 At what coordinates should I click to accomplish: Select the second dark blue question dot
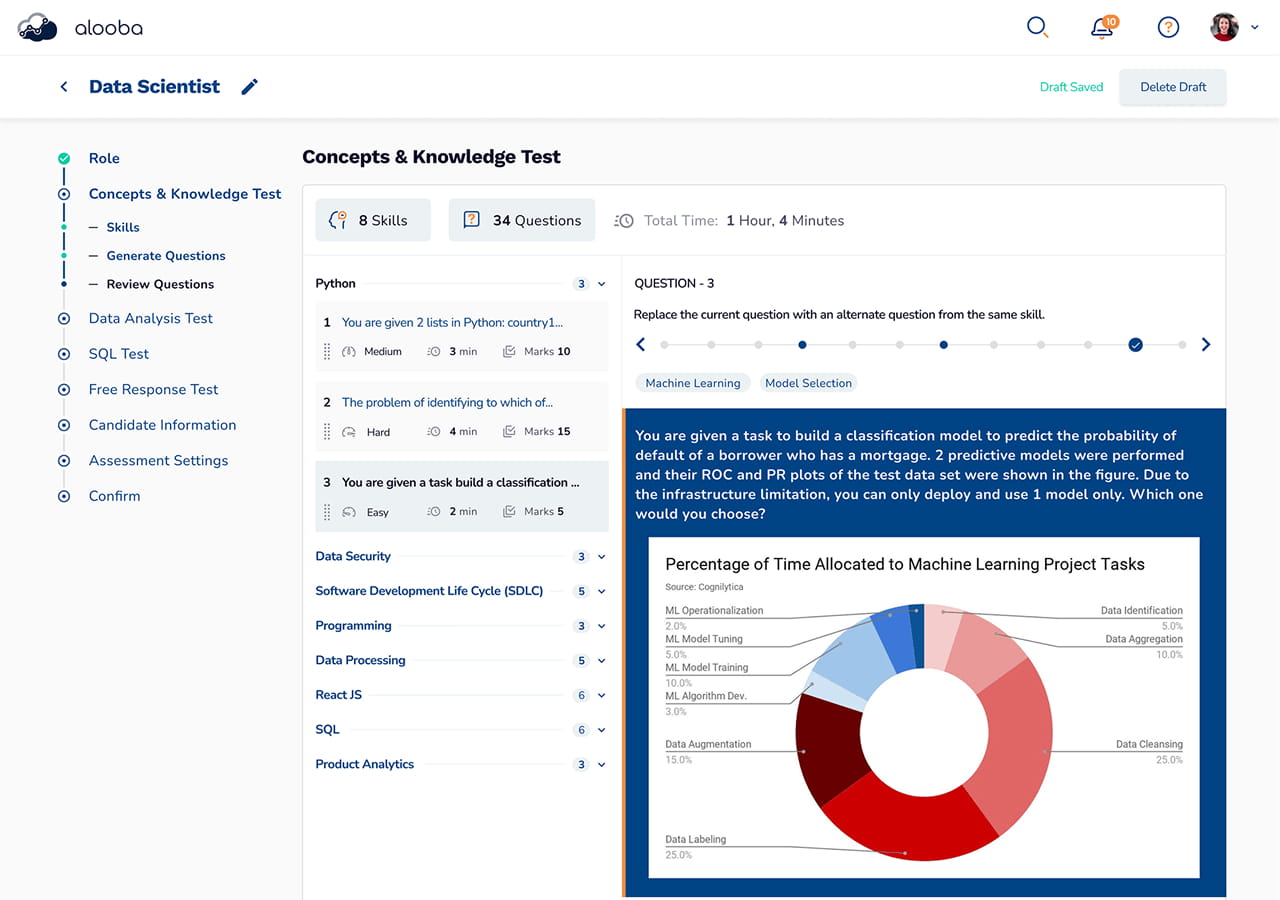coord(943,345)
